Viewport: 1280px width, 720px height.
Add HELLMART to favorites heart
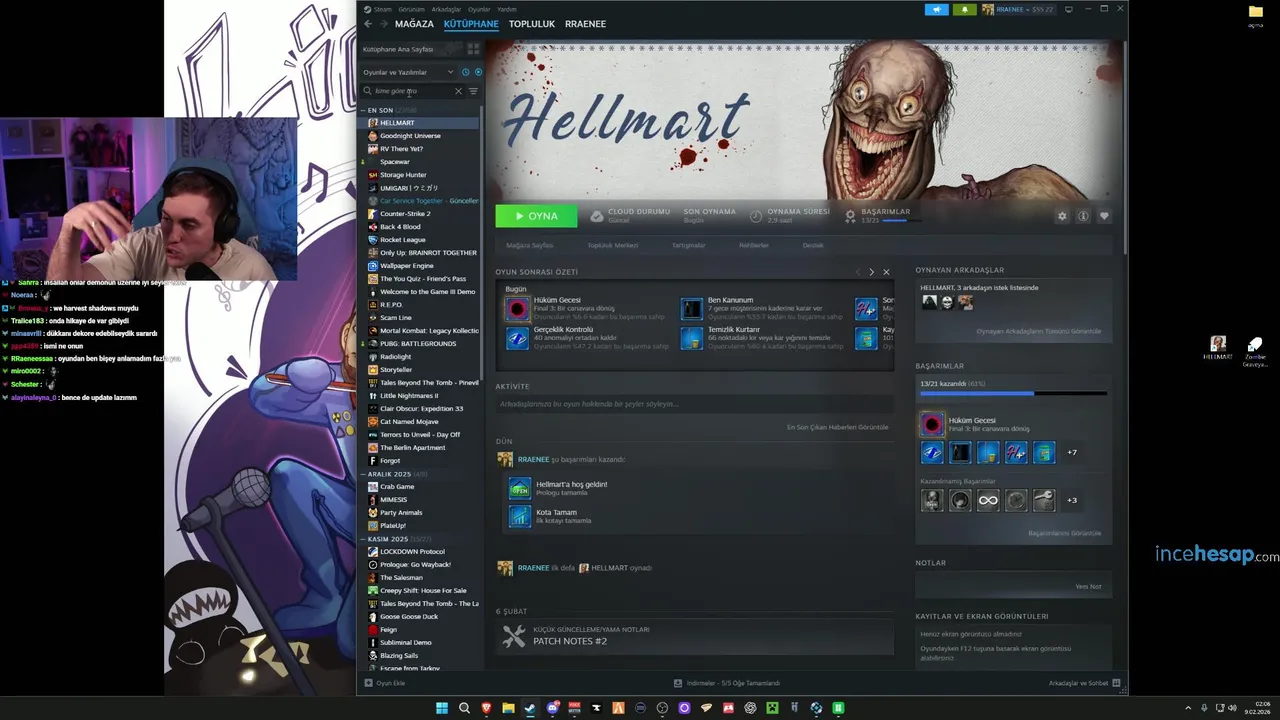click(x=1104, y=216)
